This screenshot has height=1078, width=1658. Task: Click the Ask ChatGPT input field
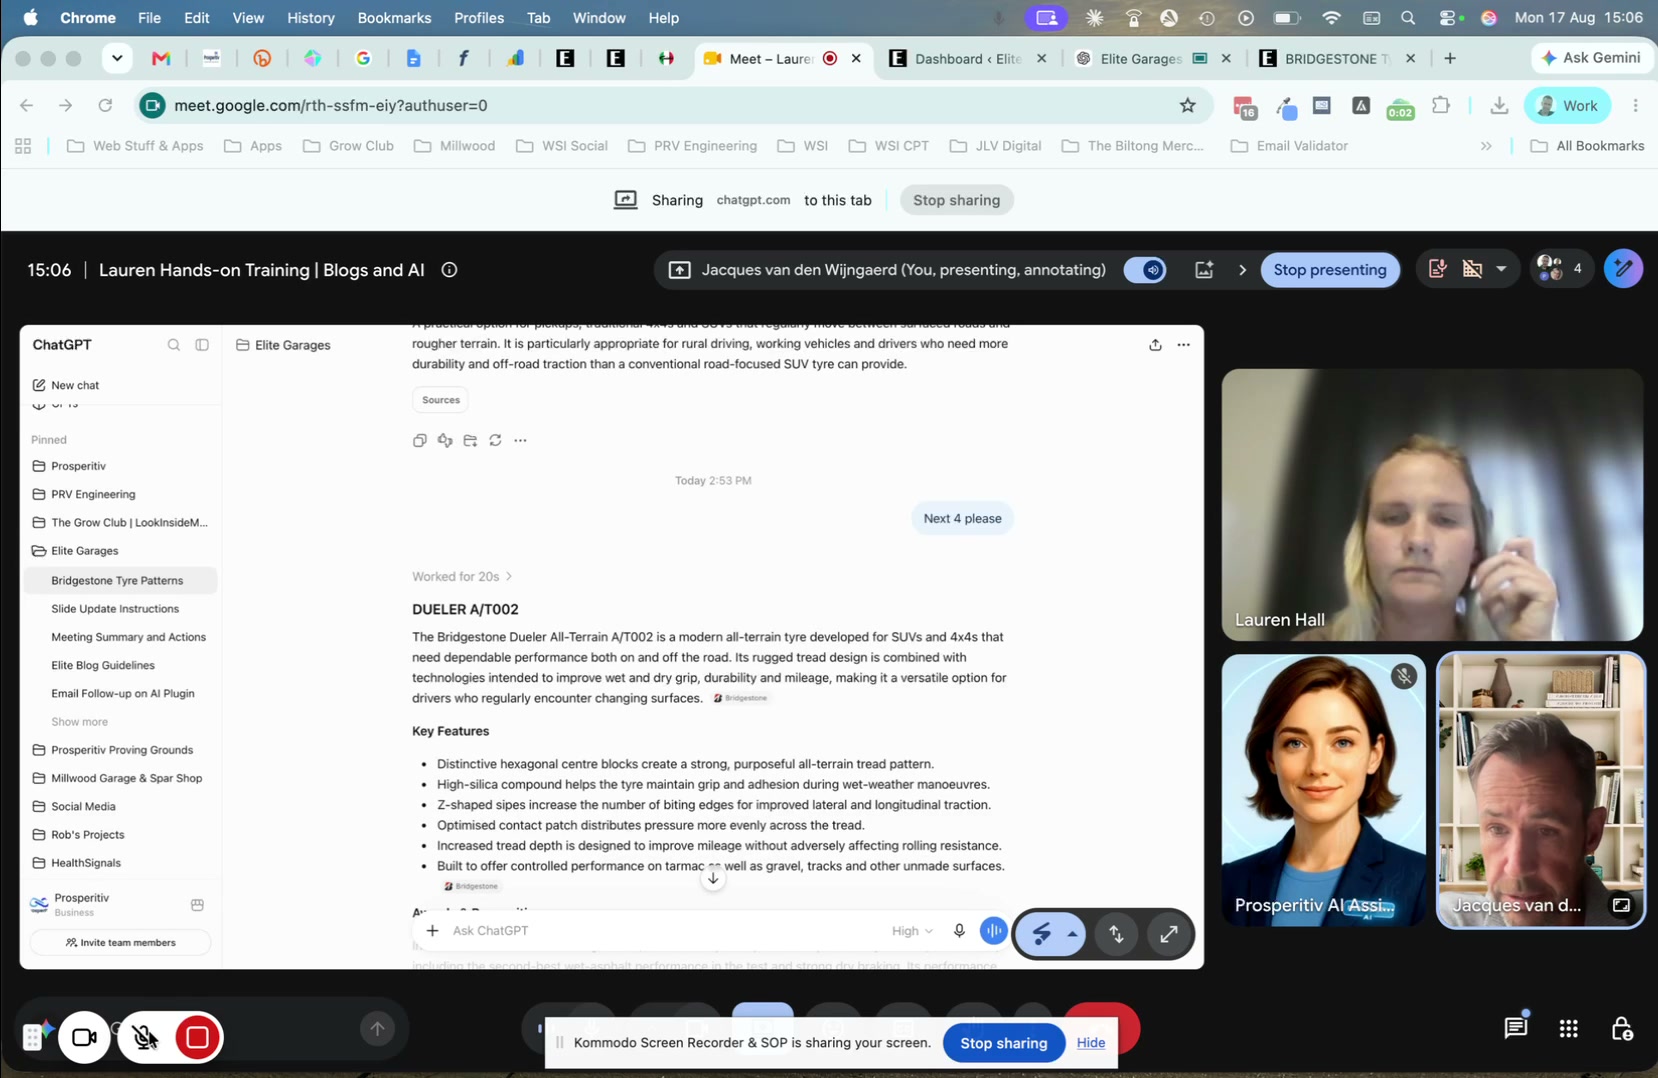point(660,931)
